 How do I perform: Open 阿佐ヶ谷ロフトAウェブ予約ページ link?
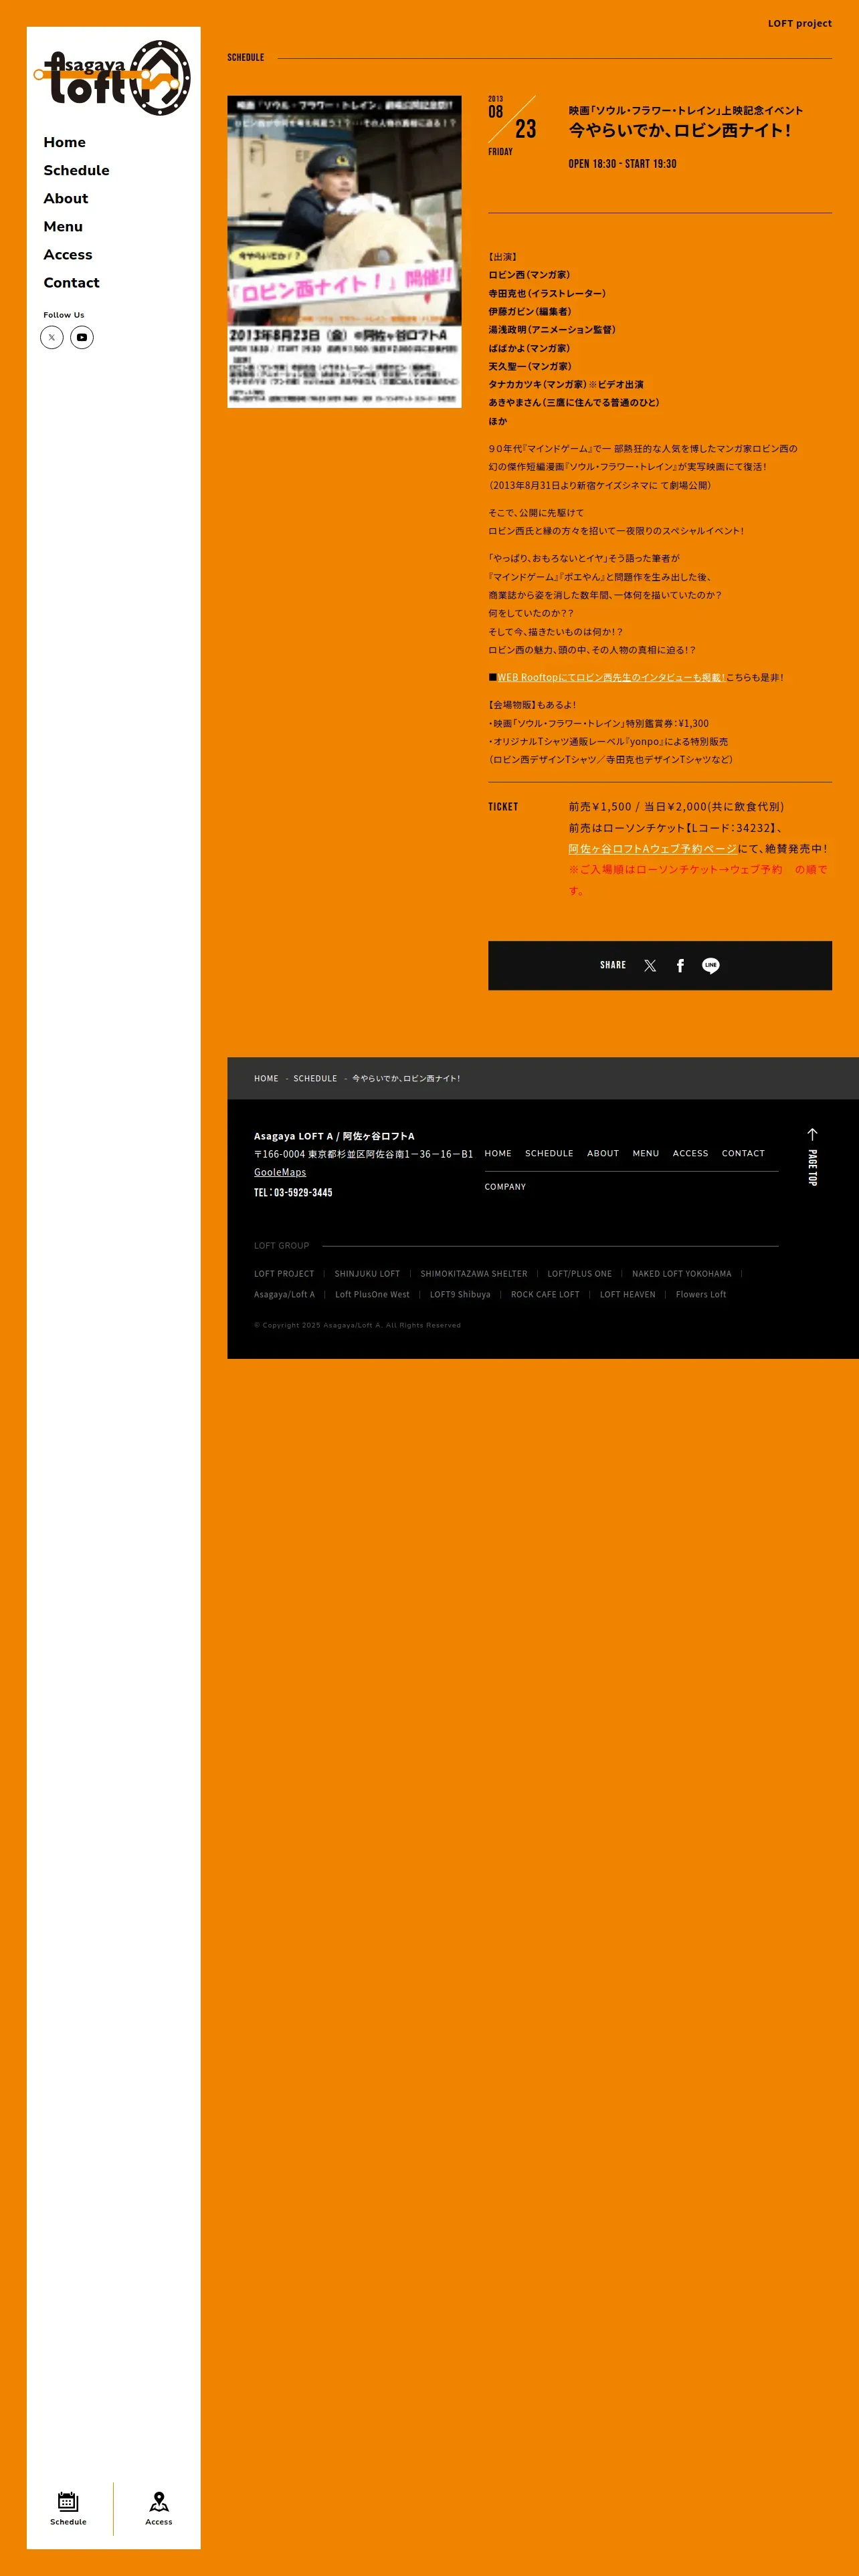point(653,848)
